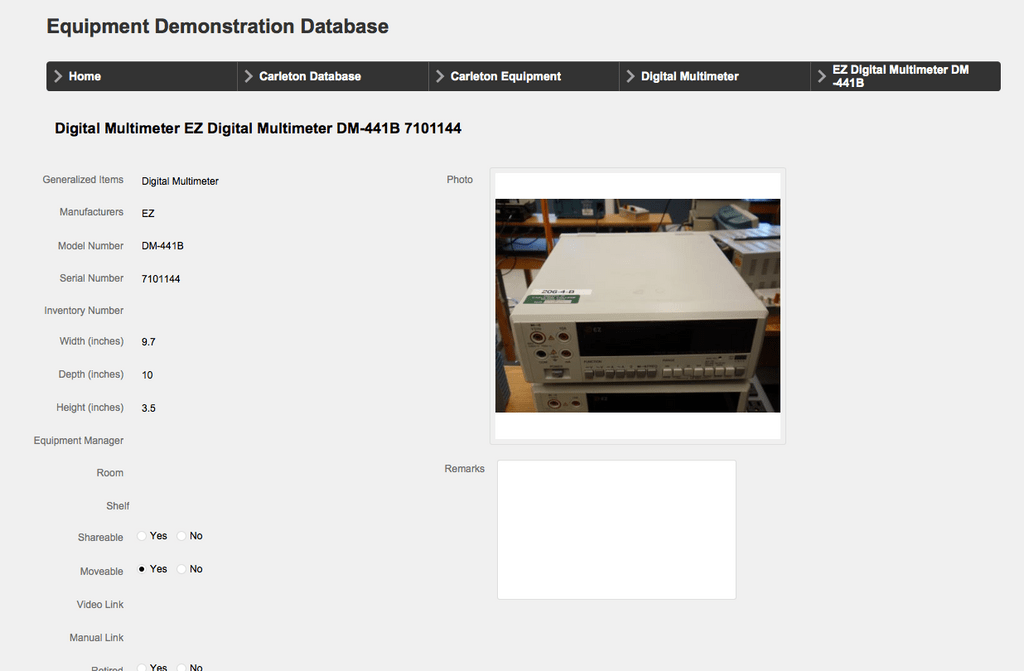Navigate to Home via the breadcrumb bar
Image resolution: width=1024 pixels, height=671 pixels.
pyautogui.click(x=86, y=76)
